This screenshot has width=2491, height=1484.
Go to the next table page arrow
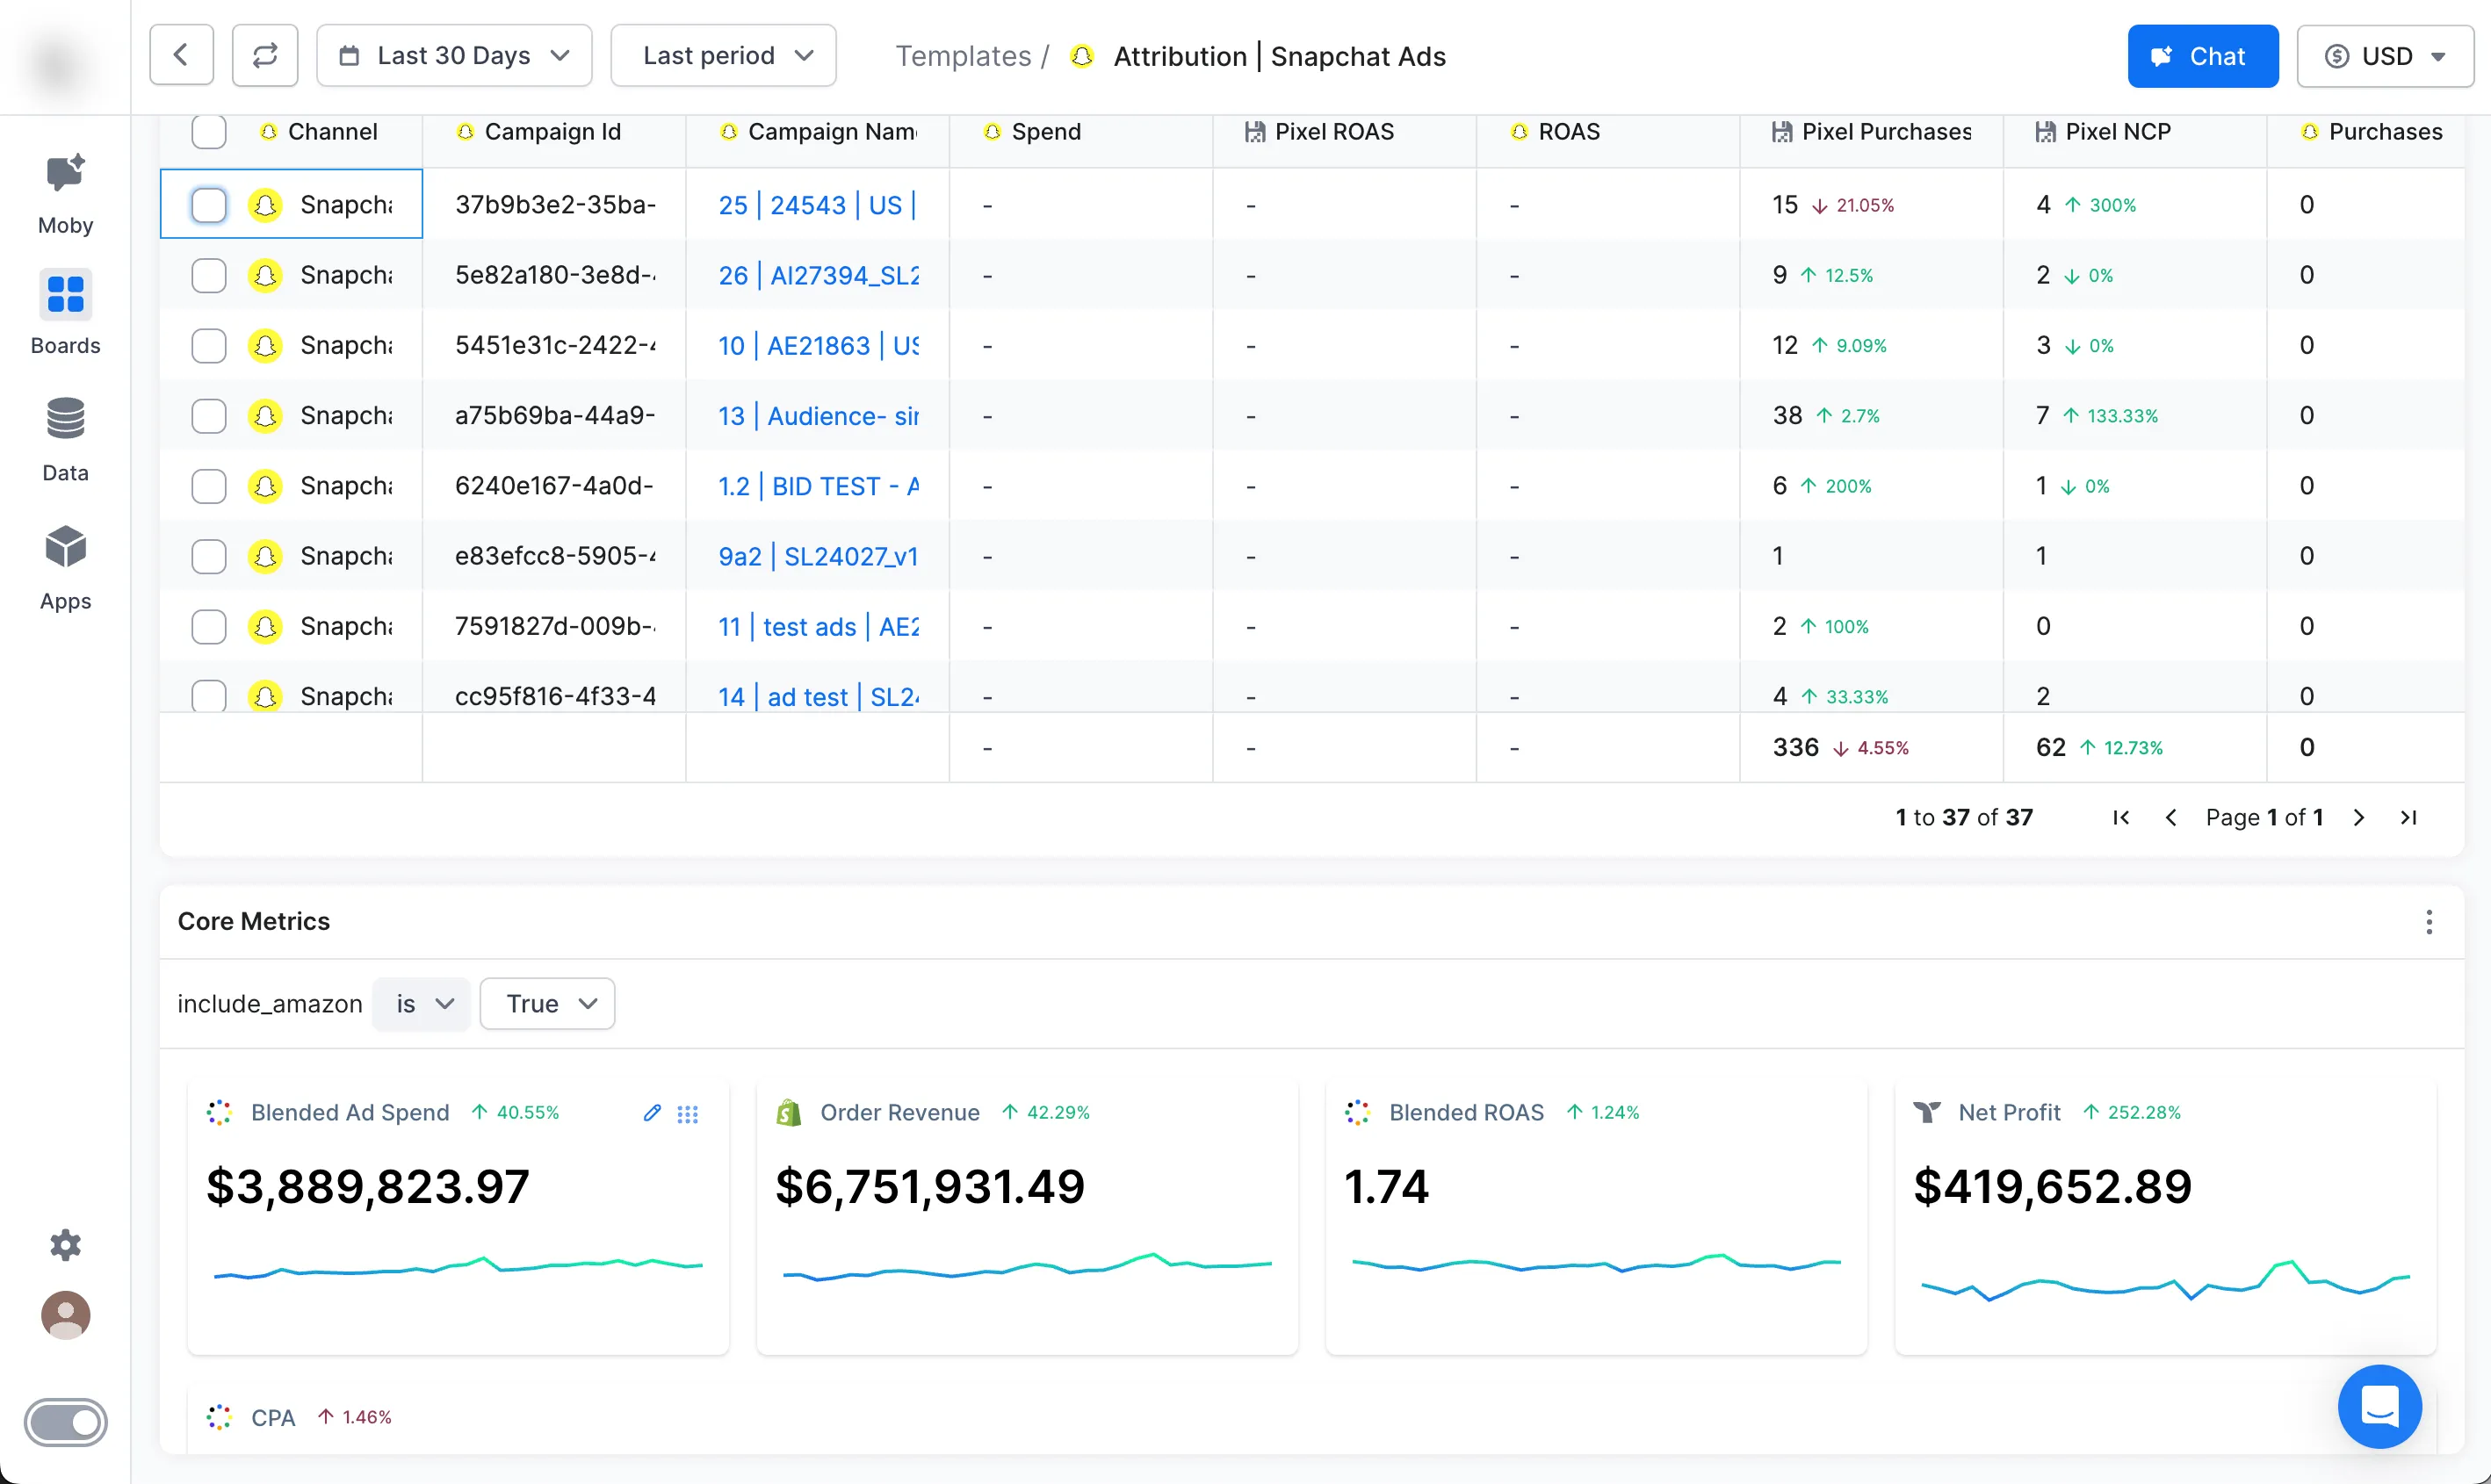coord(2359,818)
